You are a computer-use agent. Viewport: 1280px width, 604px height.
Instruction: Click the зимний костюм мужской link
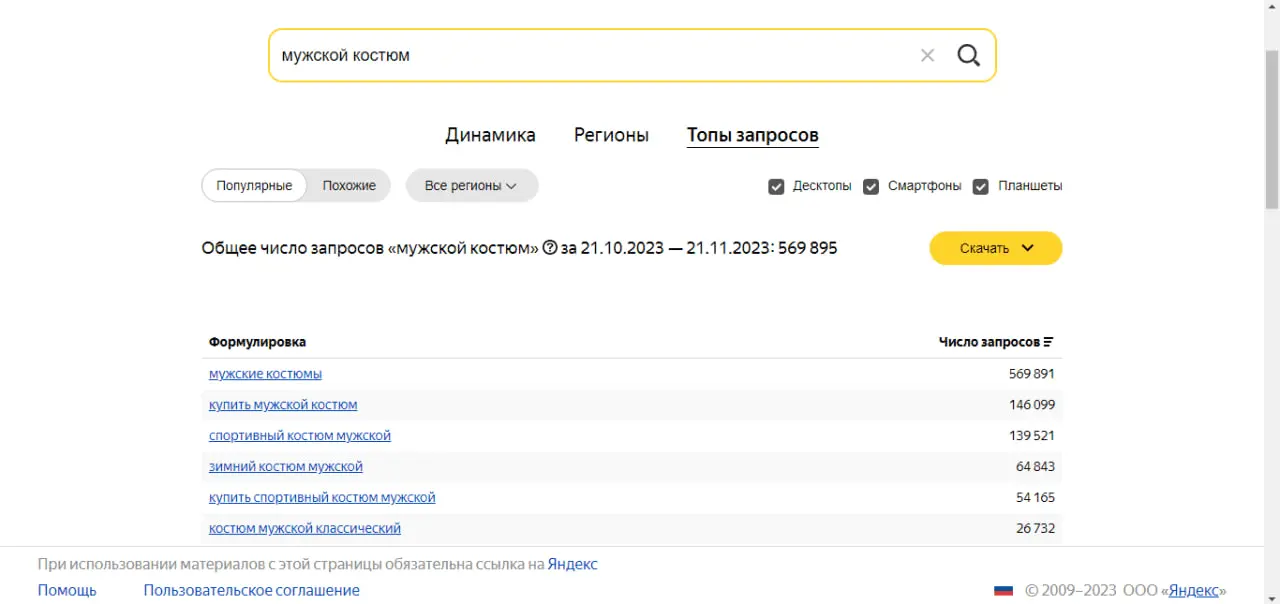pos(286,467)
